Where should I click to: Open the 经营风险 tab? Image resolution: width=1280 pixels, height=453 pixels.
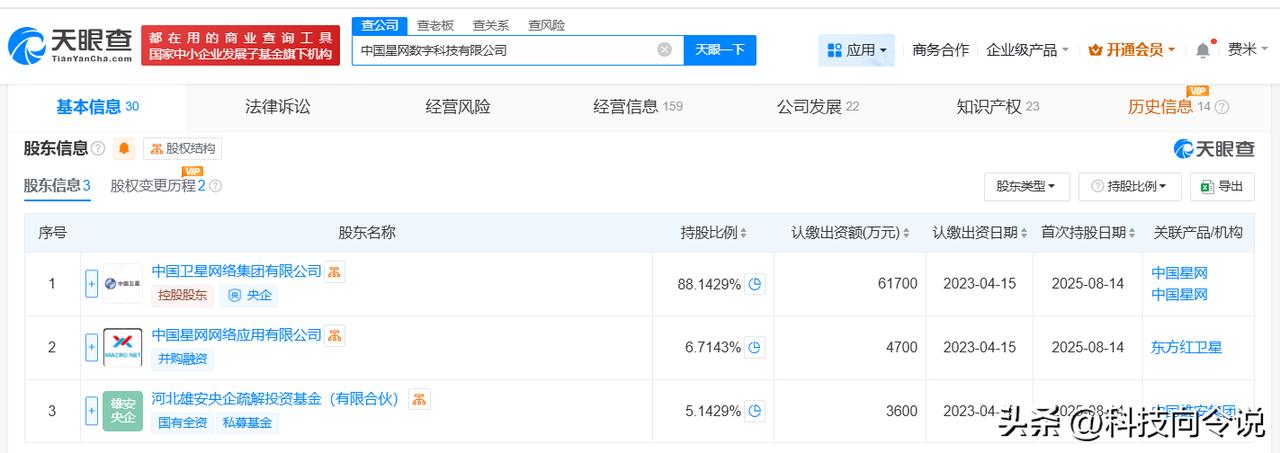(458, 107)
